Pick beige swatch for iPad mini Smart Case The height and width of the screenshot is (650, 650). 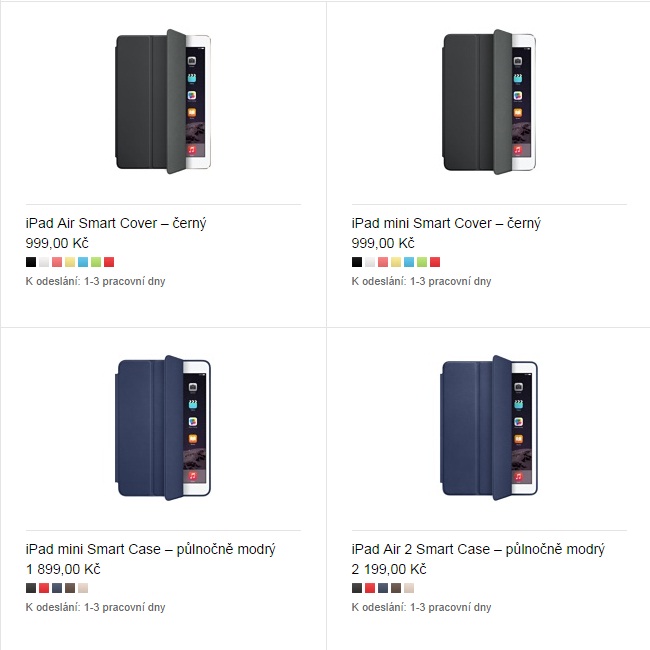point(83,588)
